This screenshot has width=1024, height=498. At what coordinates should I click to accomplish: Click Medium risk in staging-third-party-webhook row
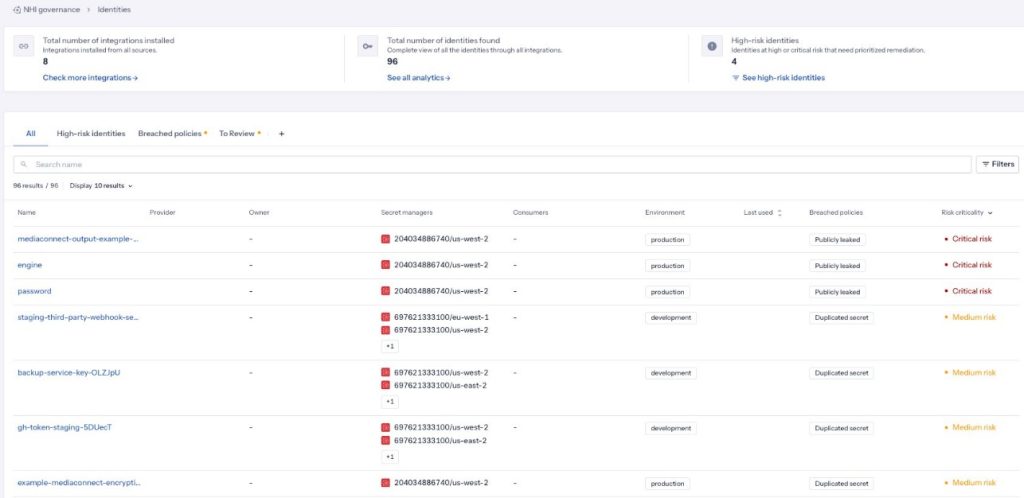point(970,317)
